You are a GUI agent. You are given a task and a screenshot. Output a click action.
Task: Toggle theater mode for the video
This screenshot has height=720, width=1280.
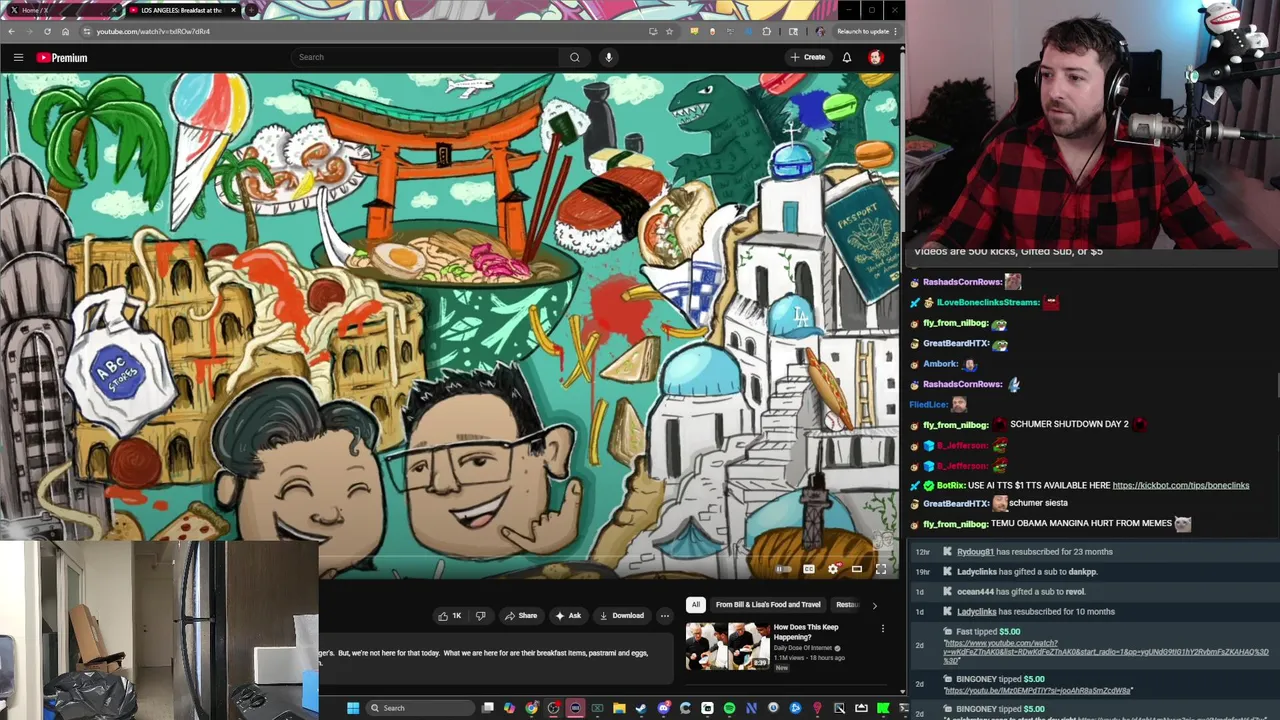tap(857, 569)
